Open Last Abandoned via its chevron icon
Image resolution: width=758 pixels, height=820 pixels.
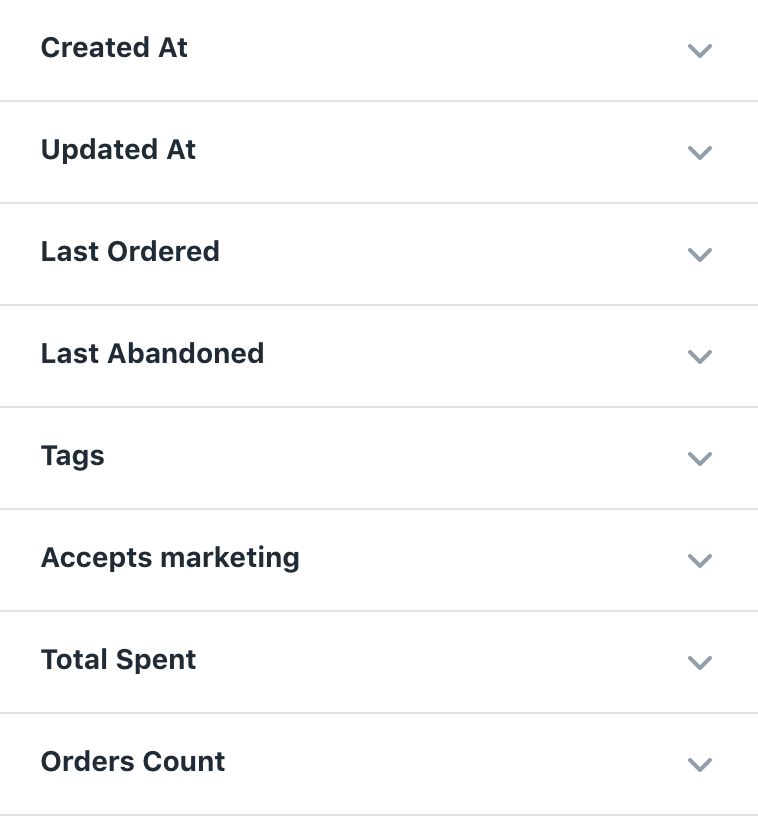[700, 356]
